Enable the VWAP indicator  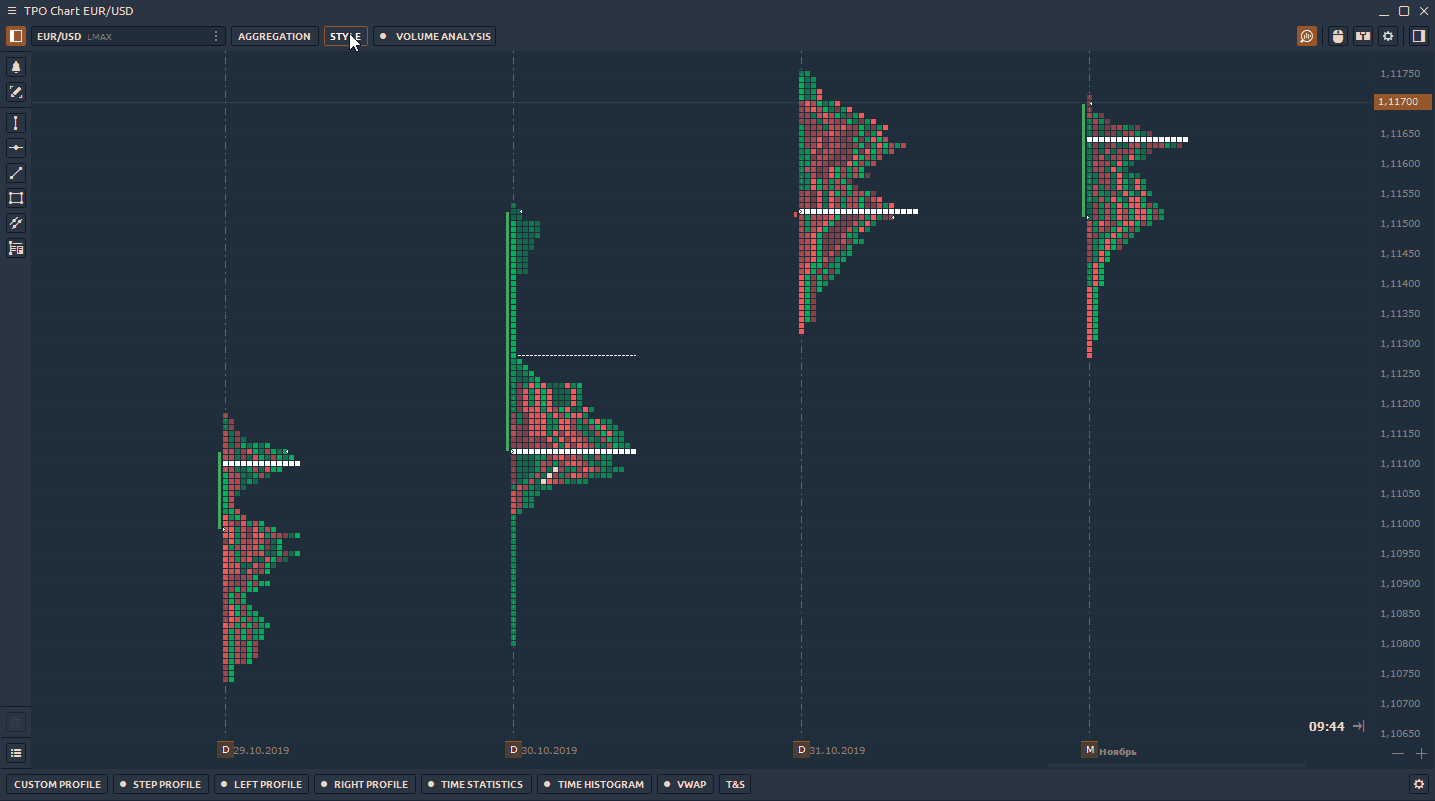(684, 785)
